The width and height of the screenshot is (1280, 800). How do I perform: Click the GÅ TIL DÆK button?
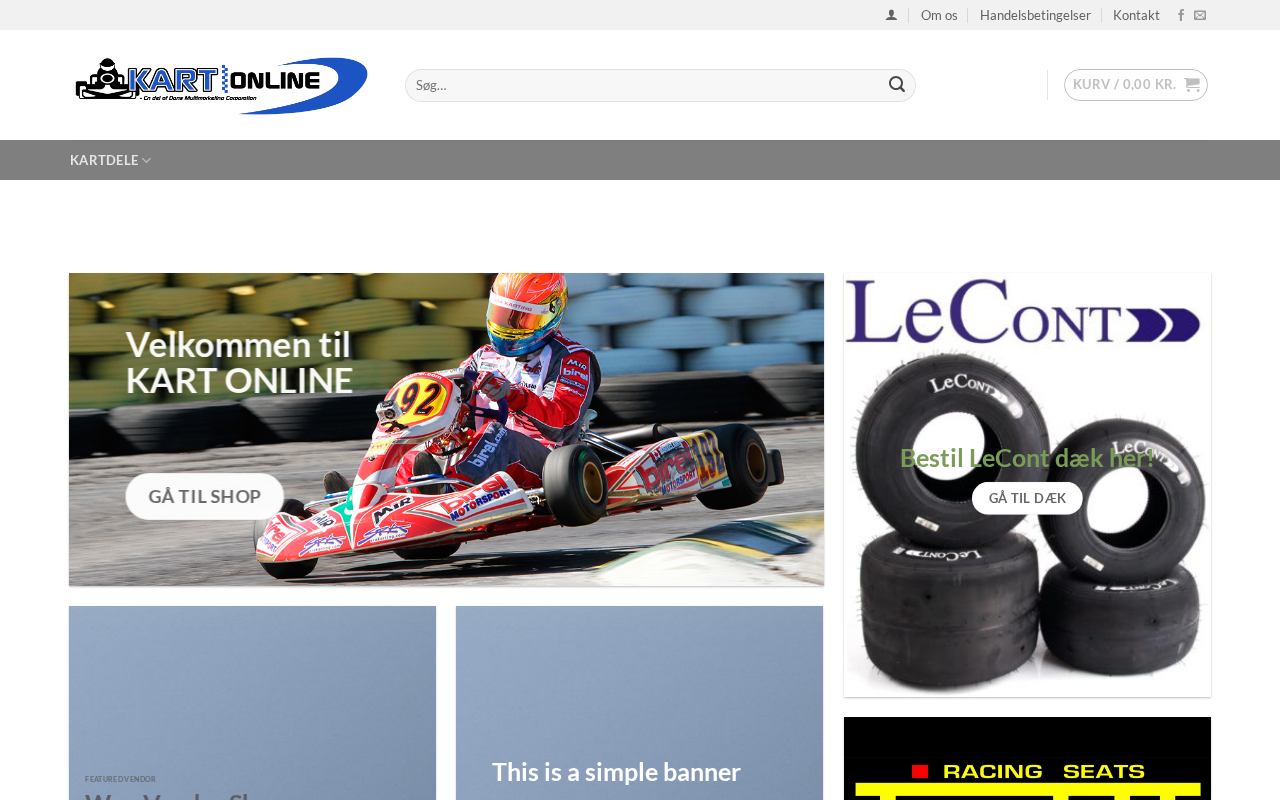[x=1027, y=498]
